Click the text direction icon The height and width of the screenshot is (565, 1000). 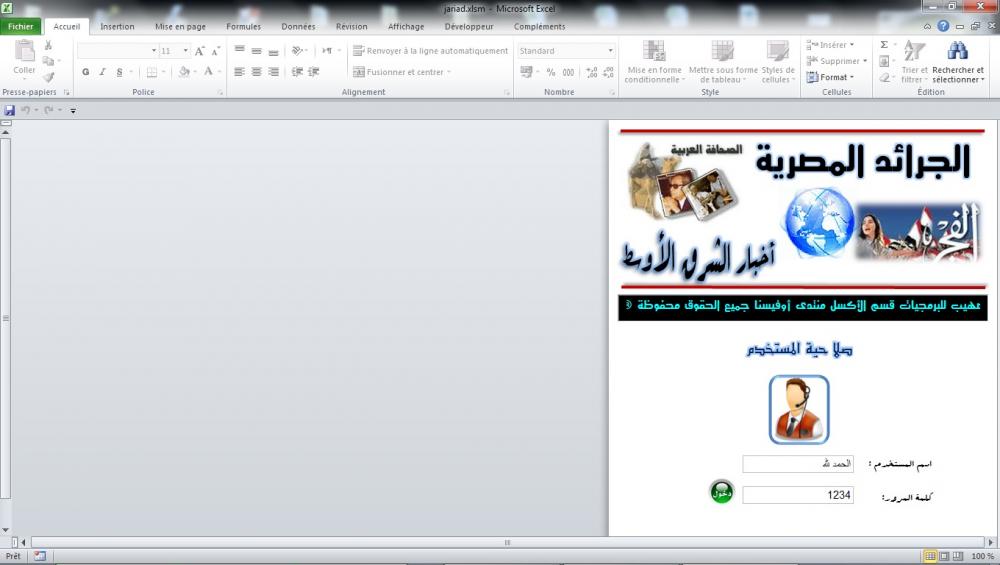click(x=327, y=50)
